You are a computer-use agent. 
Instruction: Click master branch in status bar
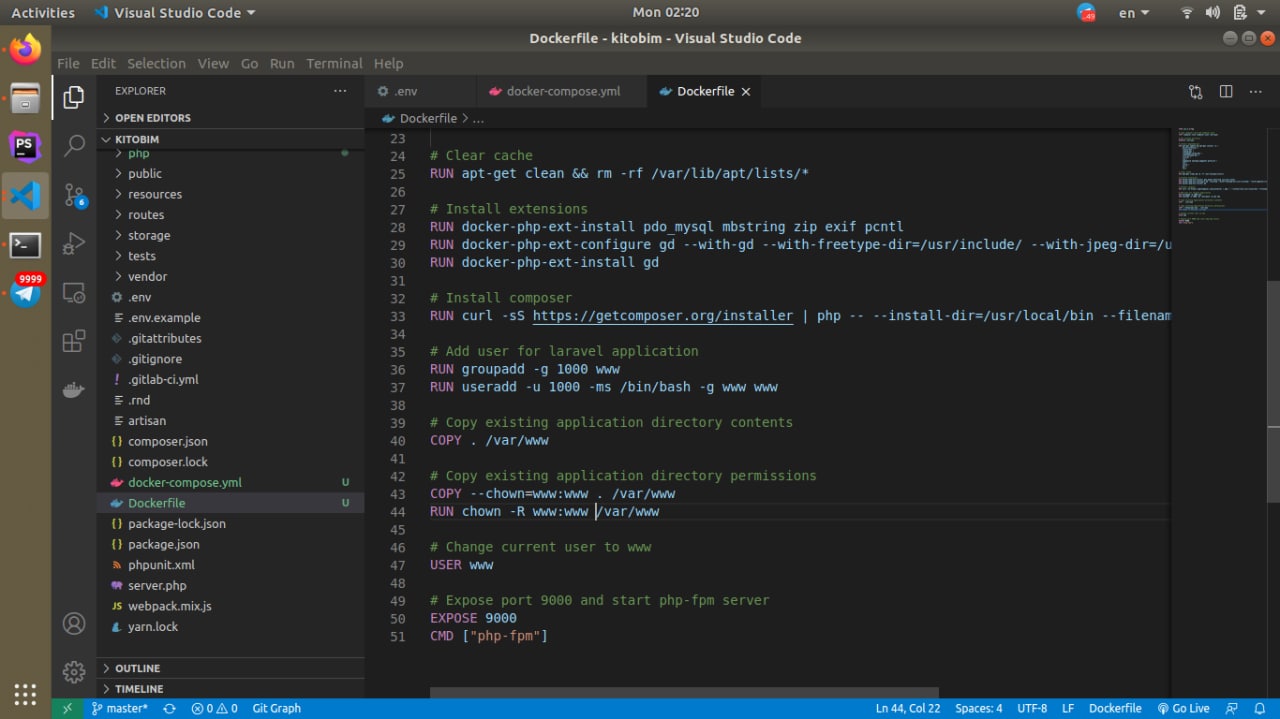pos(119,708)
